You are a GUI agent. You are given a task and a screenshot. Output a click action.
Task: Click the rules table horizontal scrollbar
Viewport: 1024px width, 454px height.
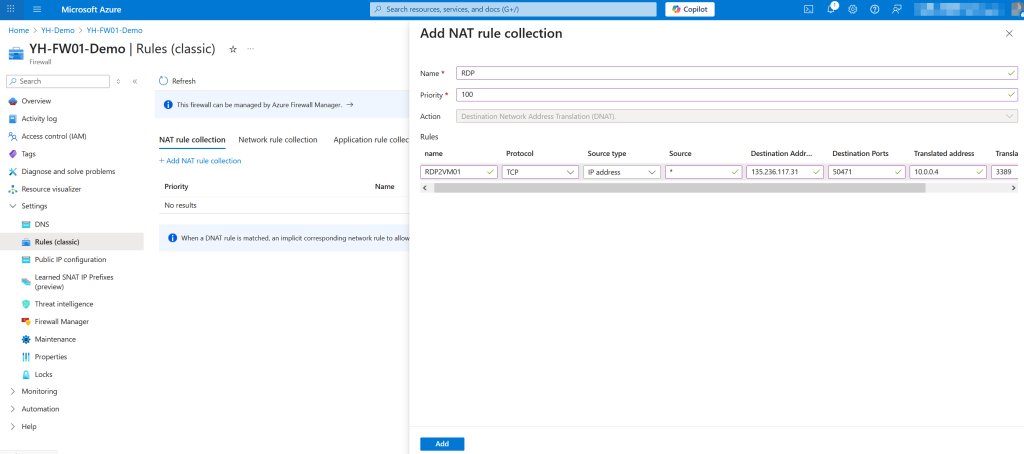[679, 187]
